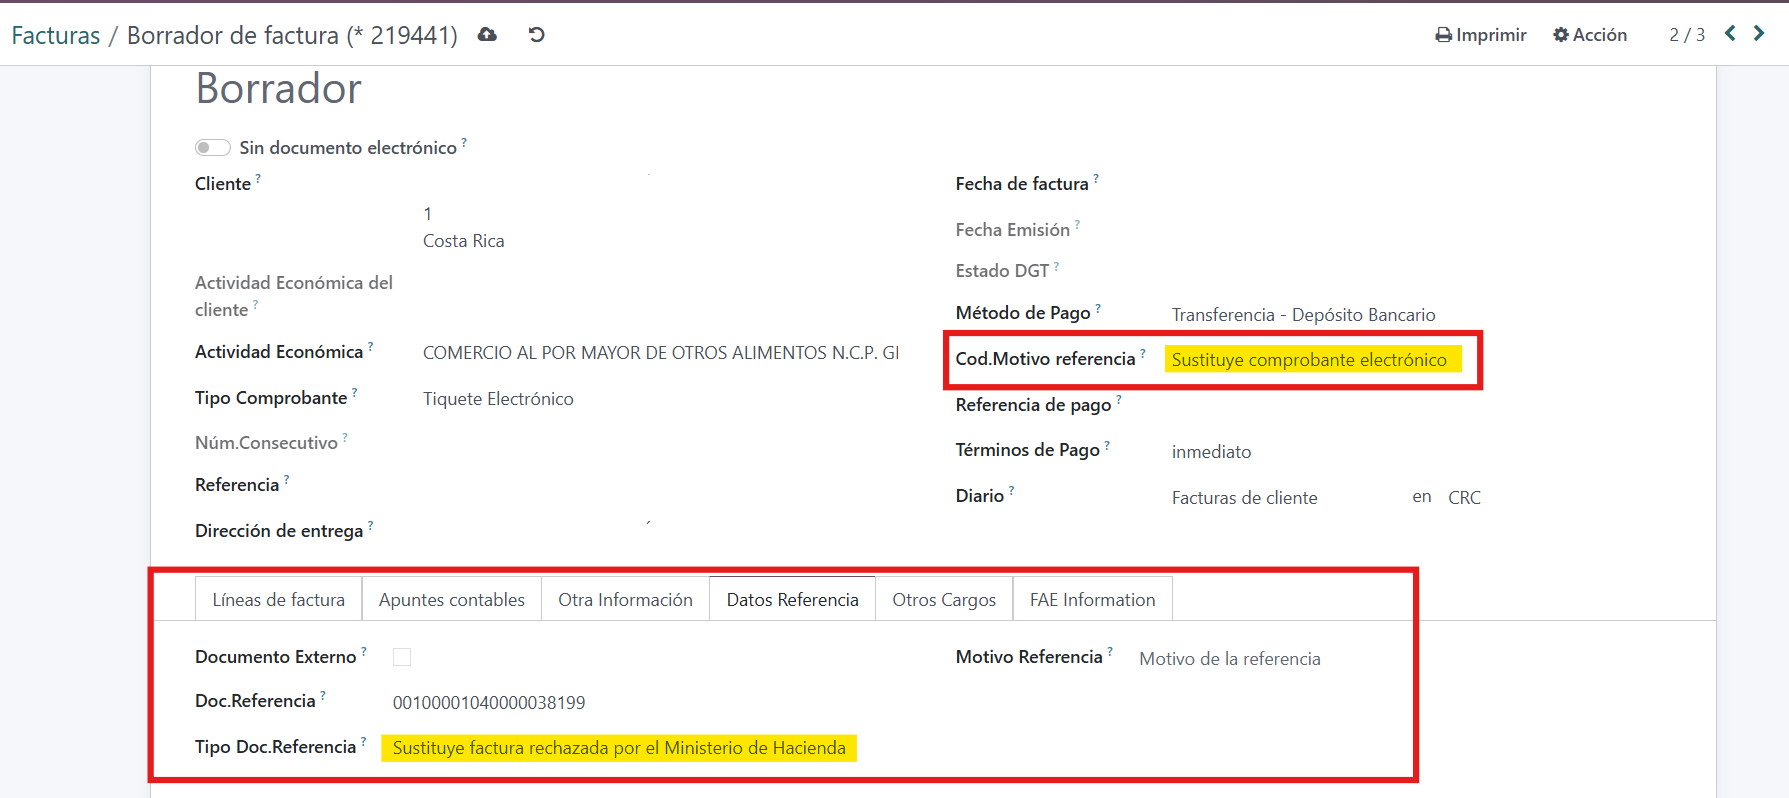The height and width of the screenshot is (798, 1789).
Task: Open Cod.Motivo referencia dropdown
Action: 1311,360
